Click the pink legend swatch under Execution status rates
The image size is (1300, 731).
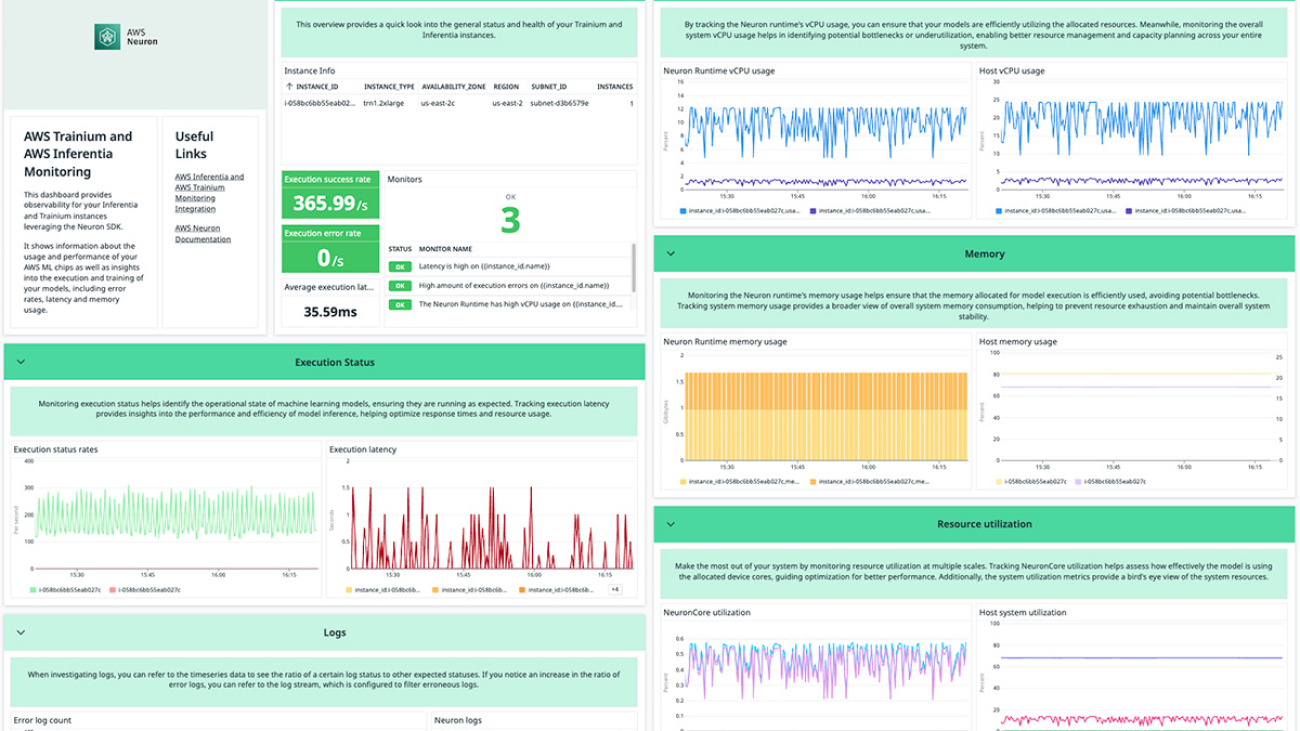click(113, 591)
